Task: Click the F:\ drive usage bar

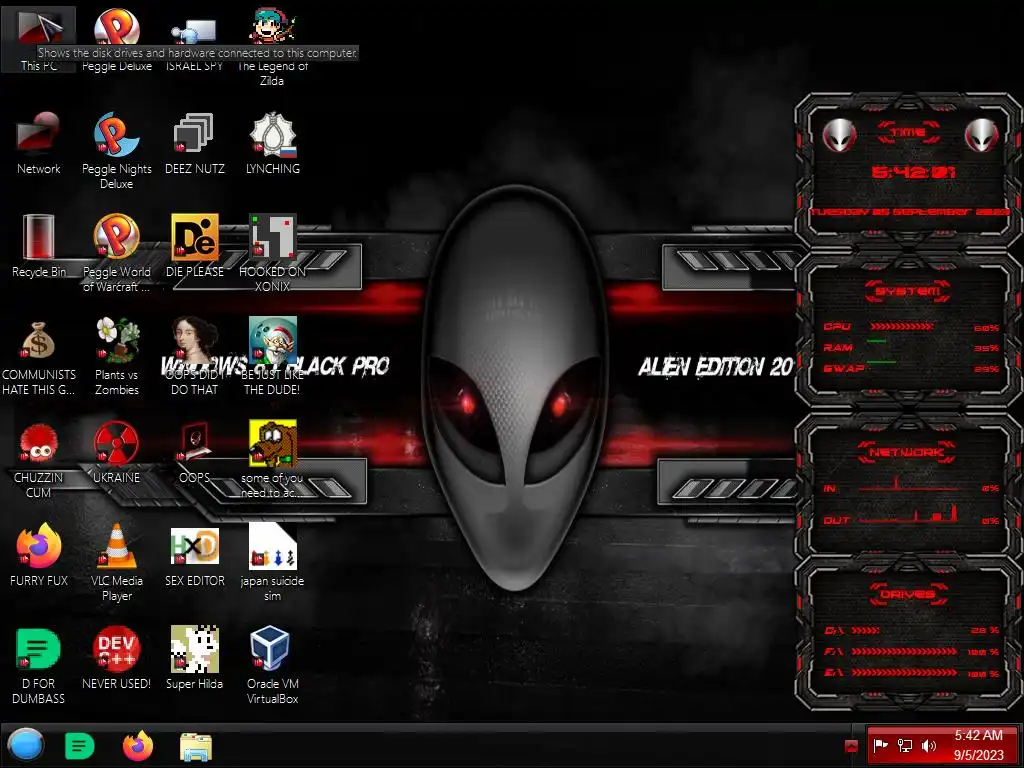Action: [904, 651]
